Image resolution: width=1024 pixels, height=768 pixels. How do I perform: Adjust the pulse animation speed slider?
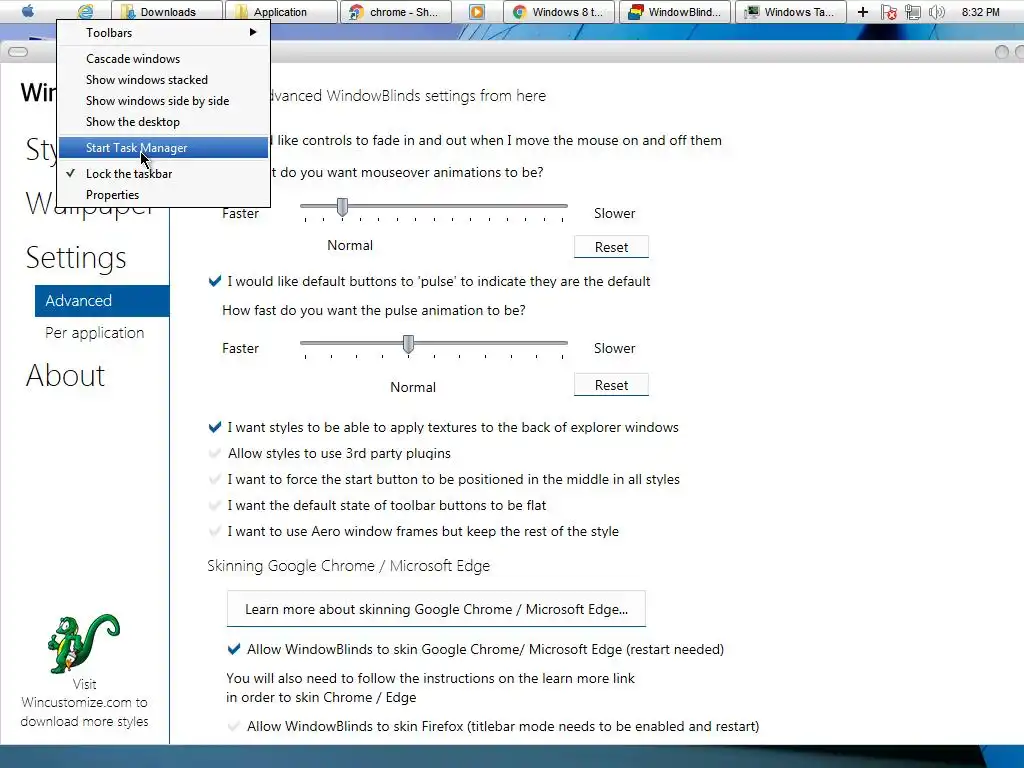click(x=408, y=344)
